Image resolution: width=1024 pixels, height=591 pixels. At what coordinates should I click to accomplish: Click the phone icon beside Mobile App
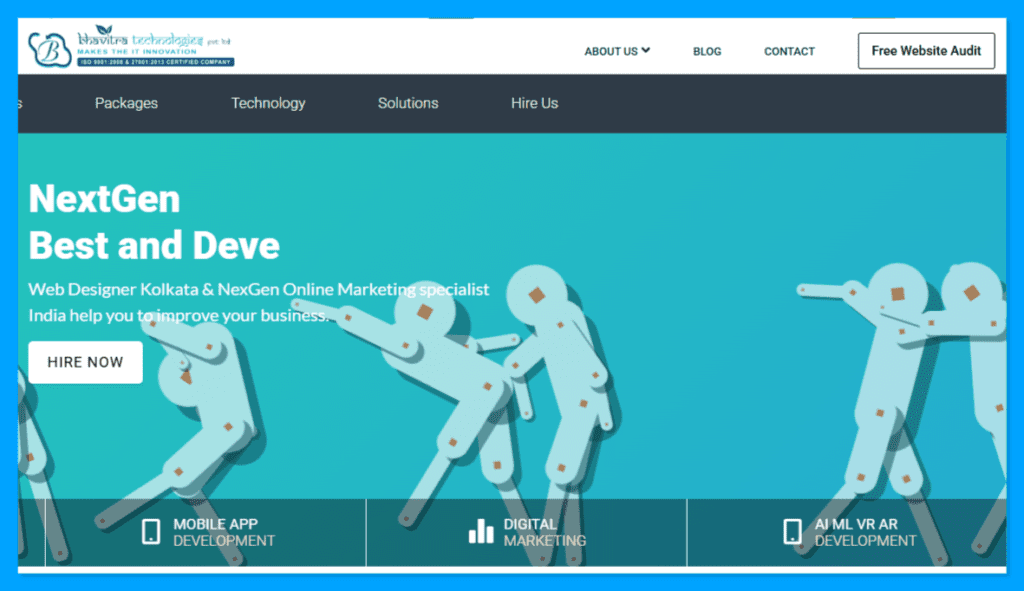(x=151, y=532)
